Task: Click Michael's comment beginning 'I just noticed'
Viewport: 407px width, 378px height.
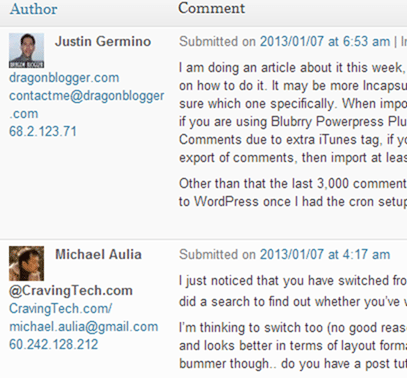Action: tap(293, 291)
